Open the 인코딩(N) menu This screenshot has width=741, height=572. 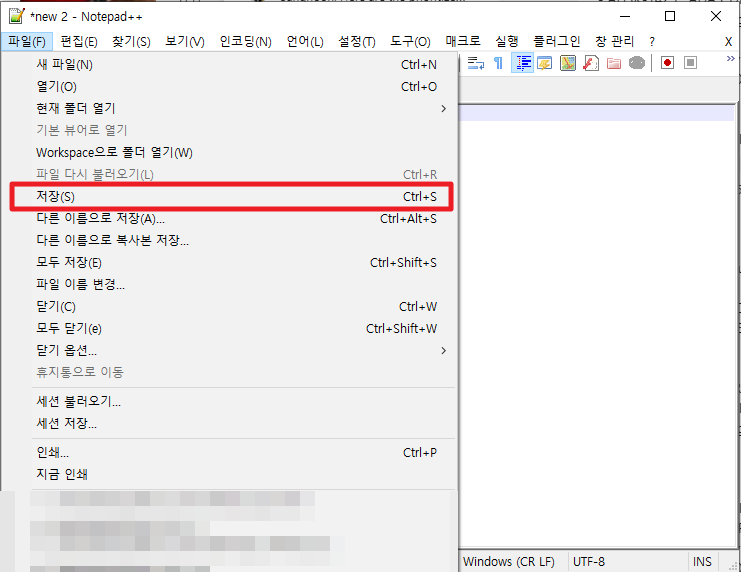pos(245,42)
